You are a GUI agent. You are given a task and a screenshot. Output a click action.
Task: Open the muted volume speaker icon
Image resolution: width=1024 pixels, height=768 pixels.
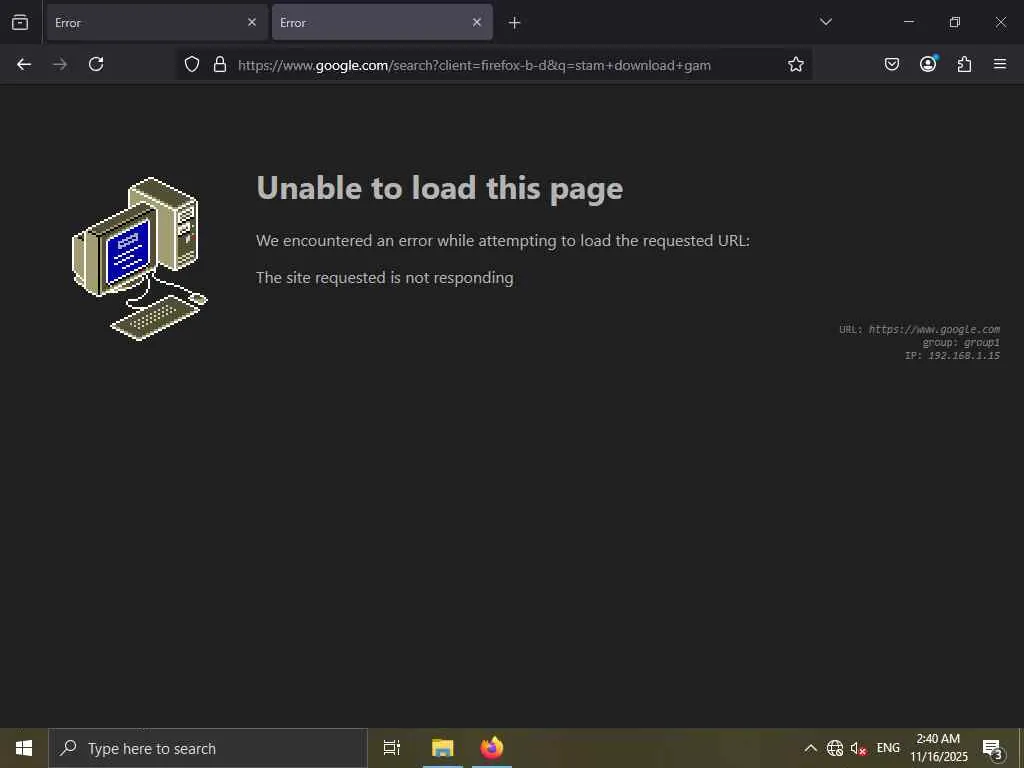[x=858, y=748]
